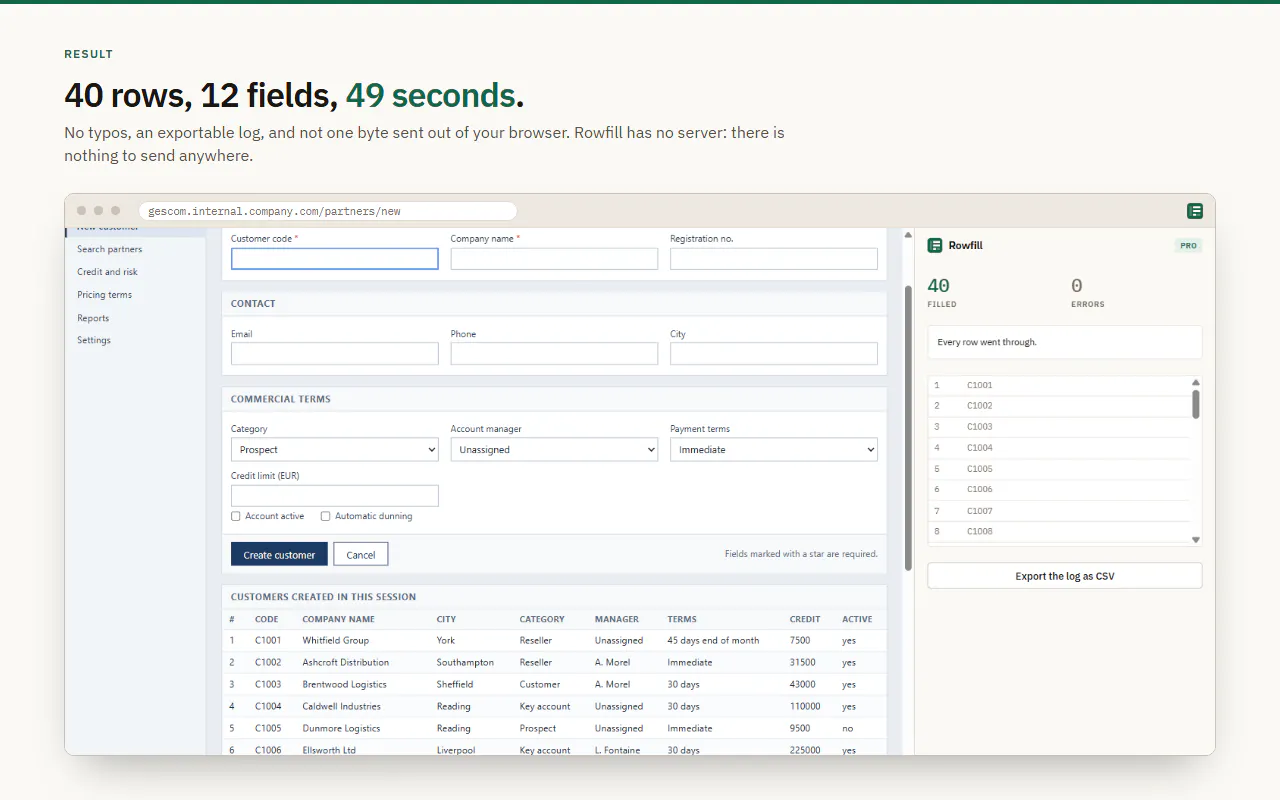Image resolution: width=1280 pixels, height=800 pixels.
Task: Click Export the log as CSV
Action: pyautogui.click(x=1065, y=576)
